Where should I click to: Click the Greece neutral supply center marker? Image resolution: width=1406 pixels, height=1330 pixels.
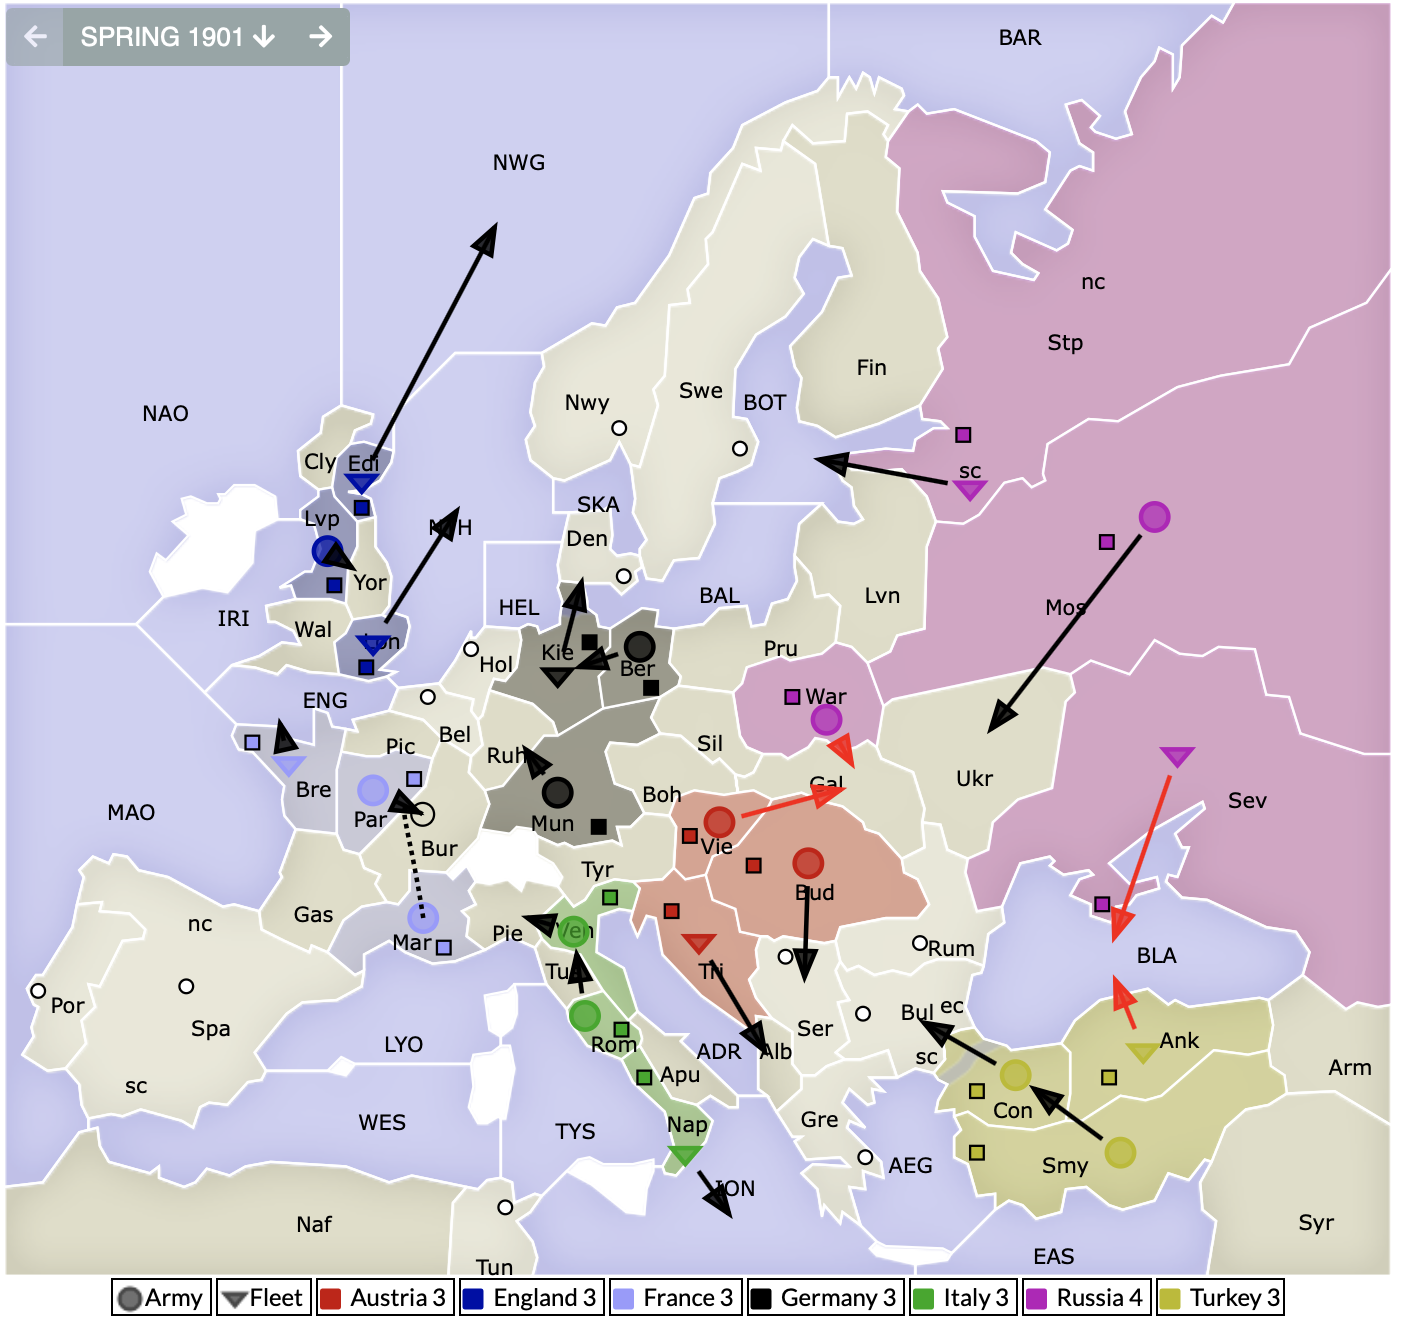pos(865,1157)
